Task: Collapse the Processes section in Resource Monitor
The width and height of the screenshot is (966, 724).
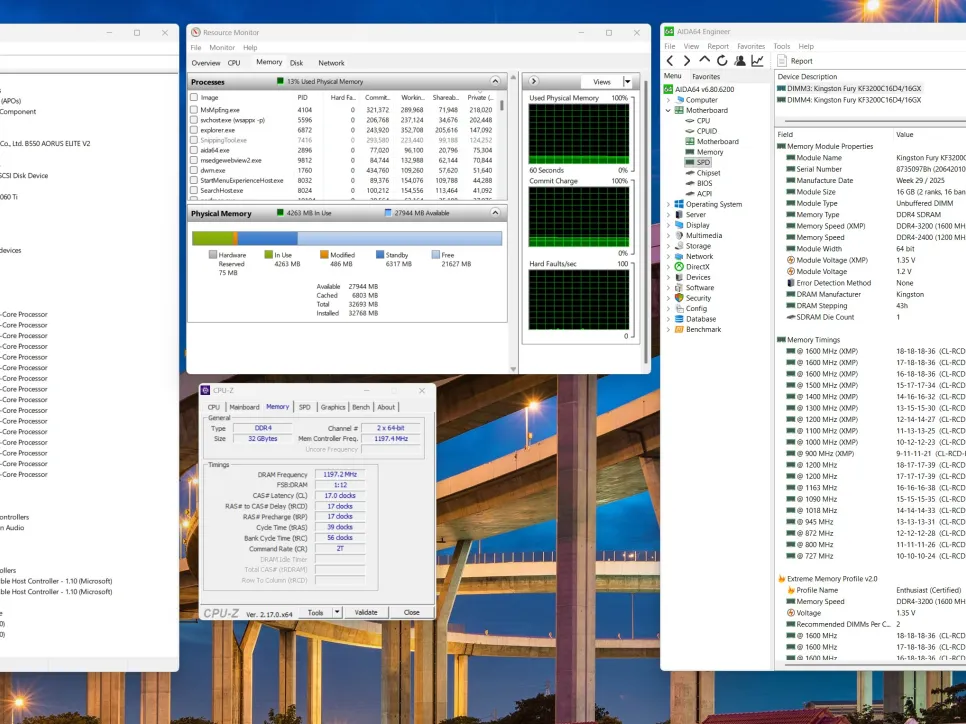Action: 494,82
